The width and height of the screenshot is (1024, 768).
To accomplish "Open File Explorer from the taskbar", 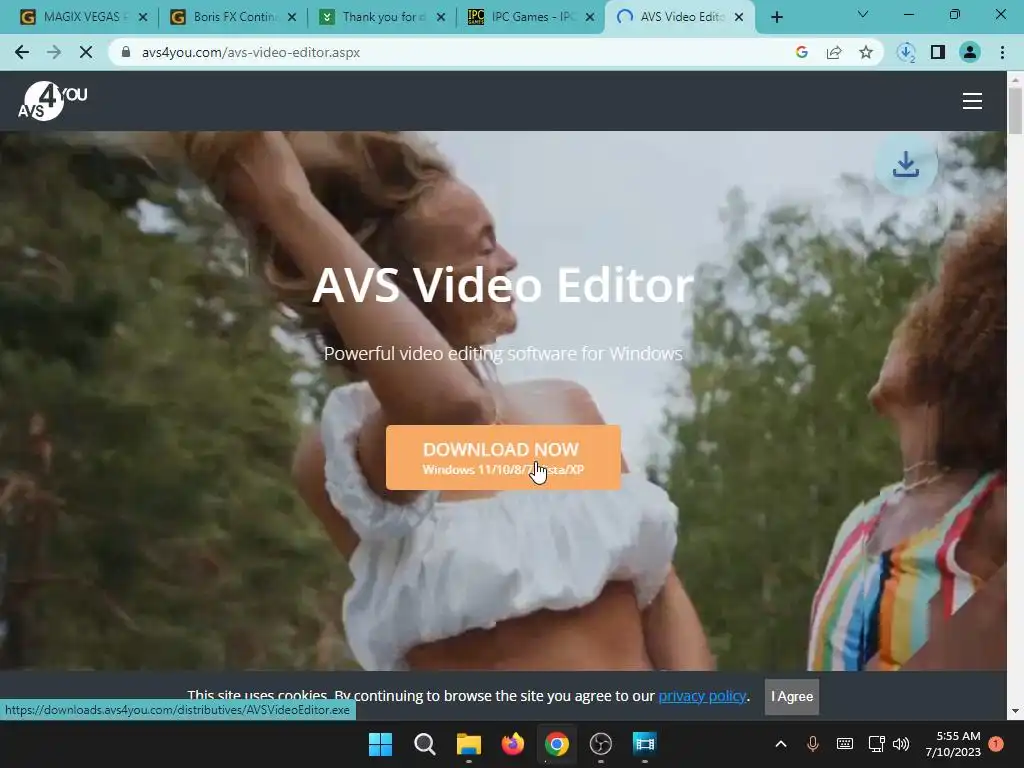I will point(468,744).
